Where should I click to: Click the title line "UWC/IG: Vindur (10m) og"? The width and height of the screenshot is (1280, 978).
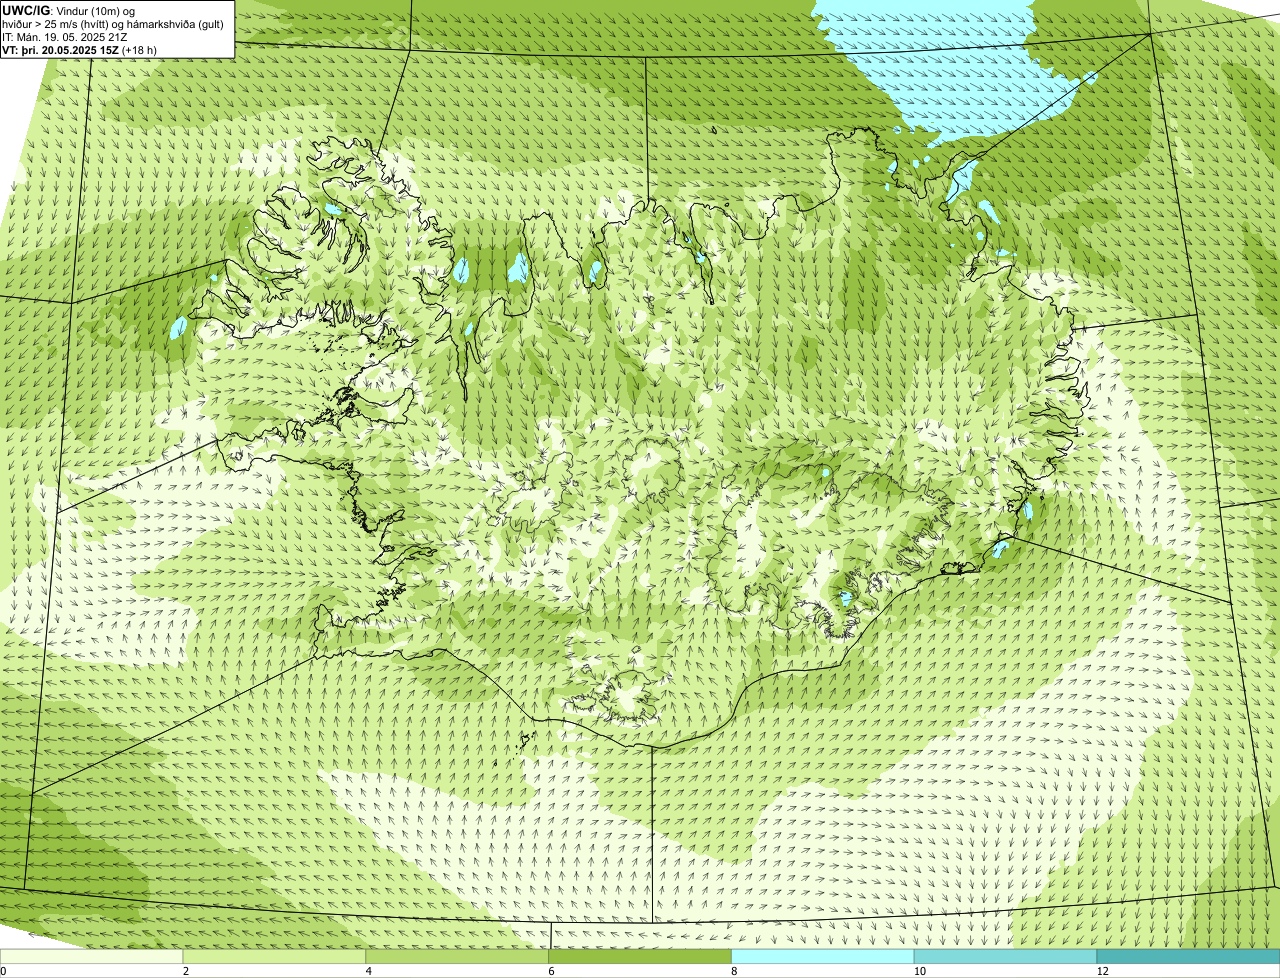(x=69, y=10)
